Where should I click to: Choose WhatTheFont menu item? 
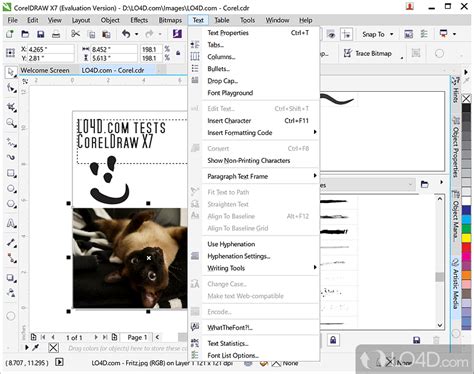pos(260,327)
